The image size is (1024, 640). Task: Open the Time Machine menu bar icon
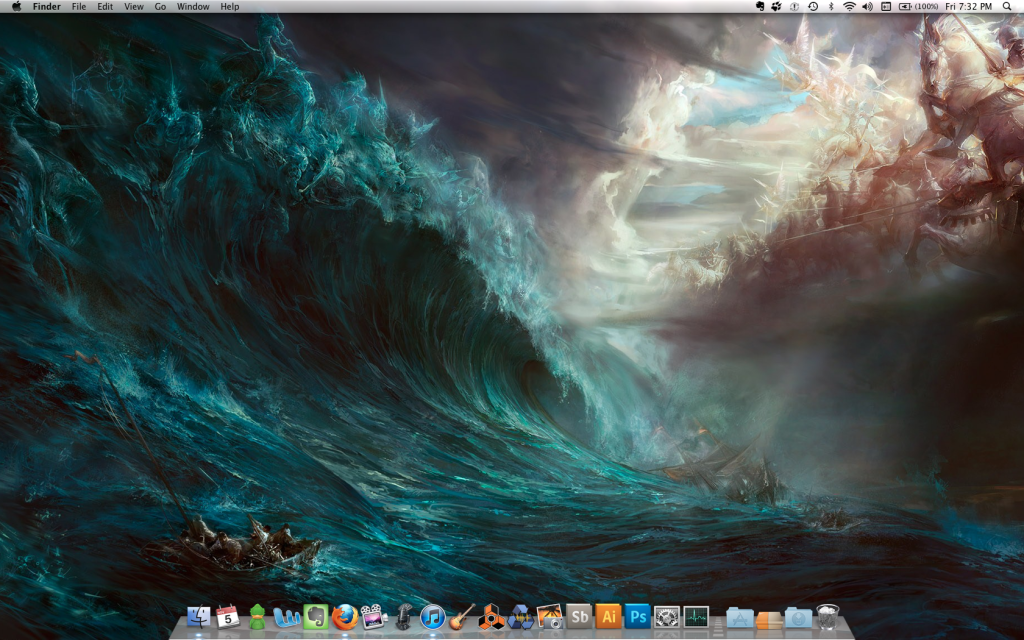tap(813, 7)
